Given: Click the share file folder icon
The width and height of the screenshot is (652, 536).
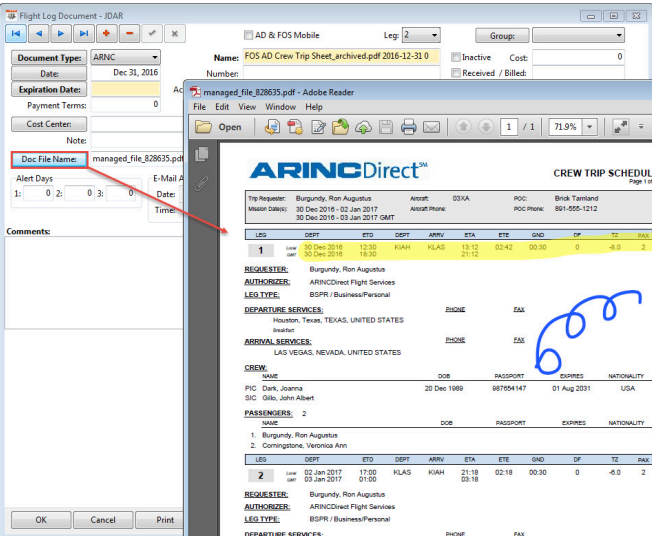Looking at the screenshot, I should point(341,127).
